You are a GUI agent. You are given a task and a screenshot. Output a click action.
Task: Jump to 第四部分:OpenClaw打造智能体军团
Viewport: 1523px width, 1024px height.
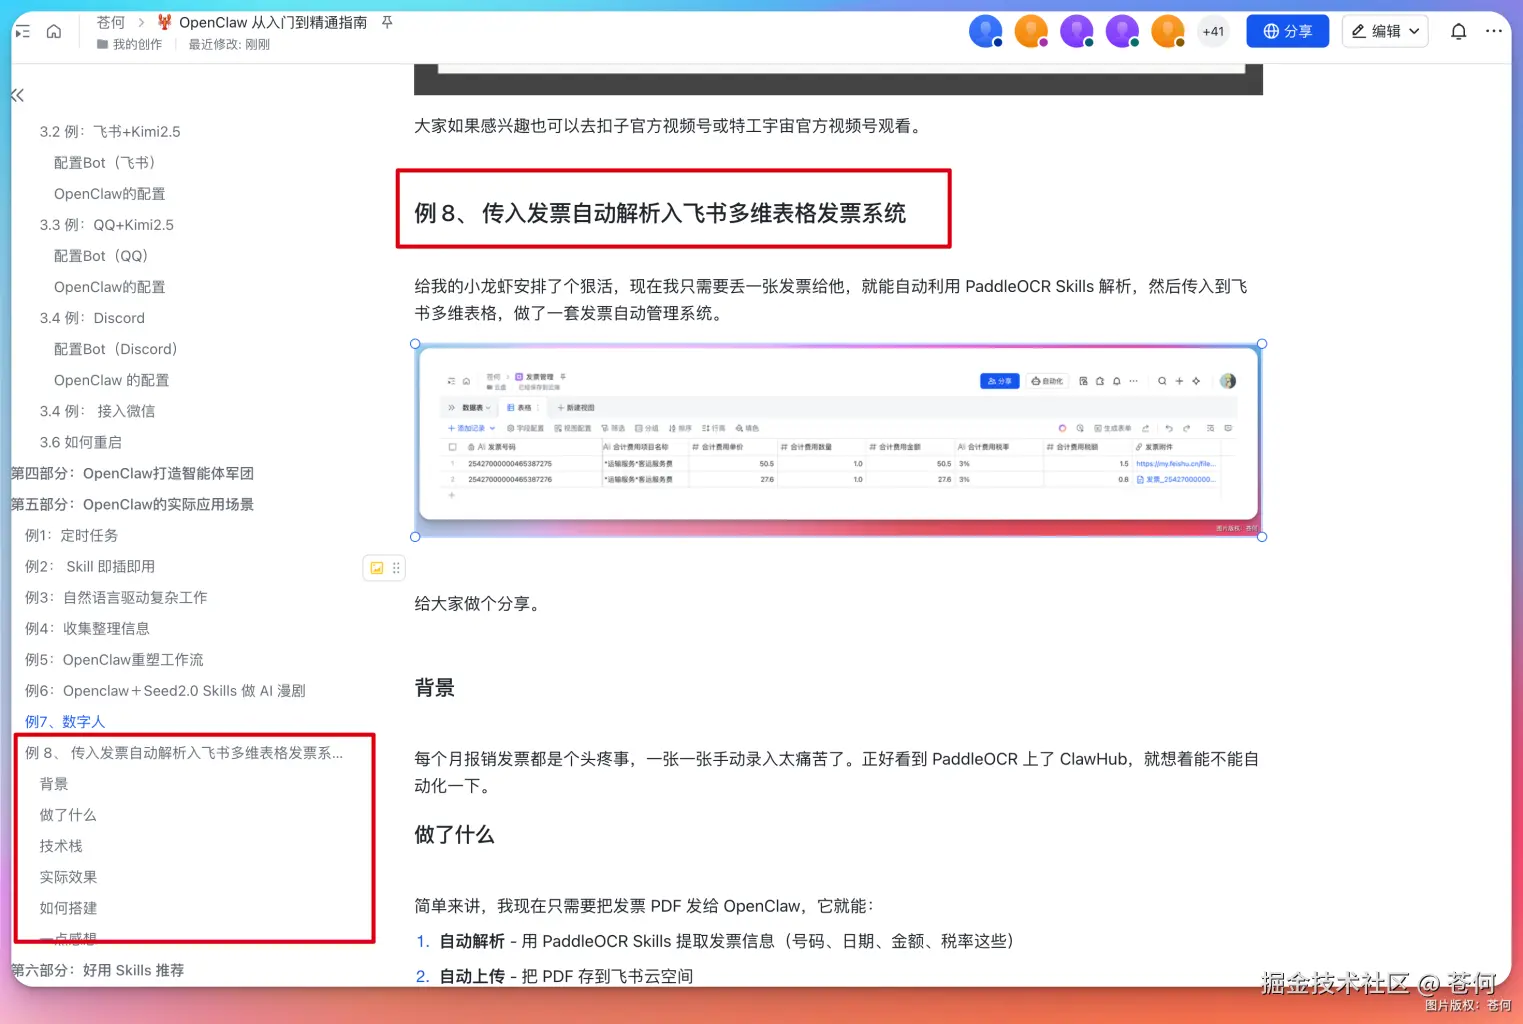132,474
